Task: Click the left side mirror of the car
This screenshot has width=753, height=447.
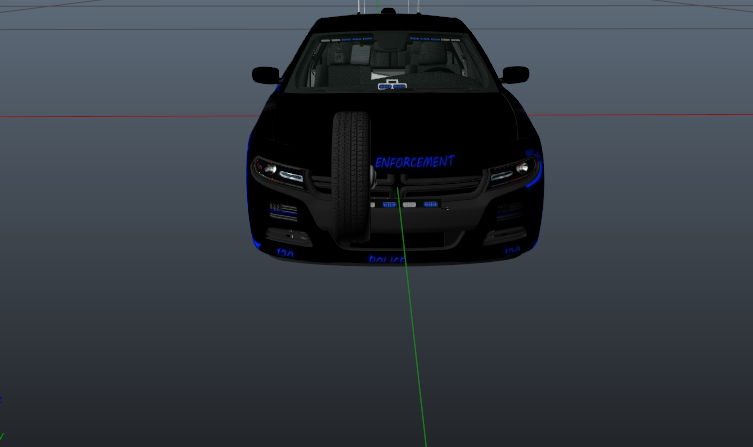Action: 266,75
